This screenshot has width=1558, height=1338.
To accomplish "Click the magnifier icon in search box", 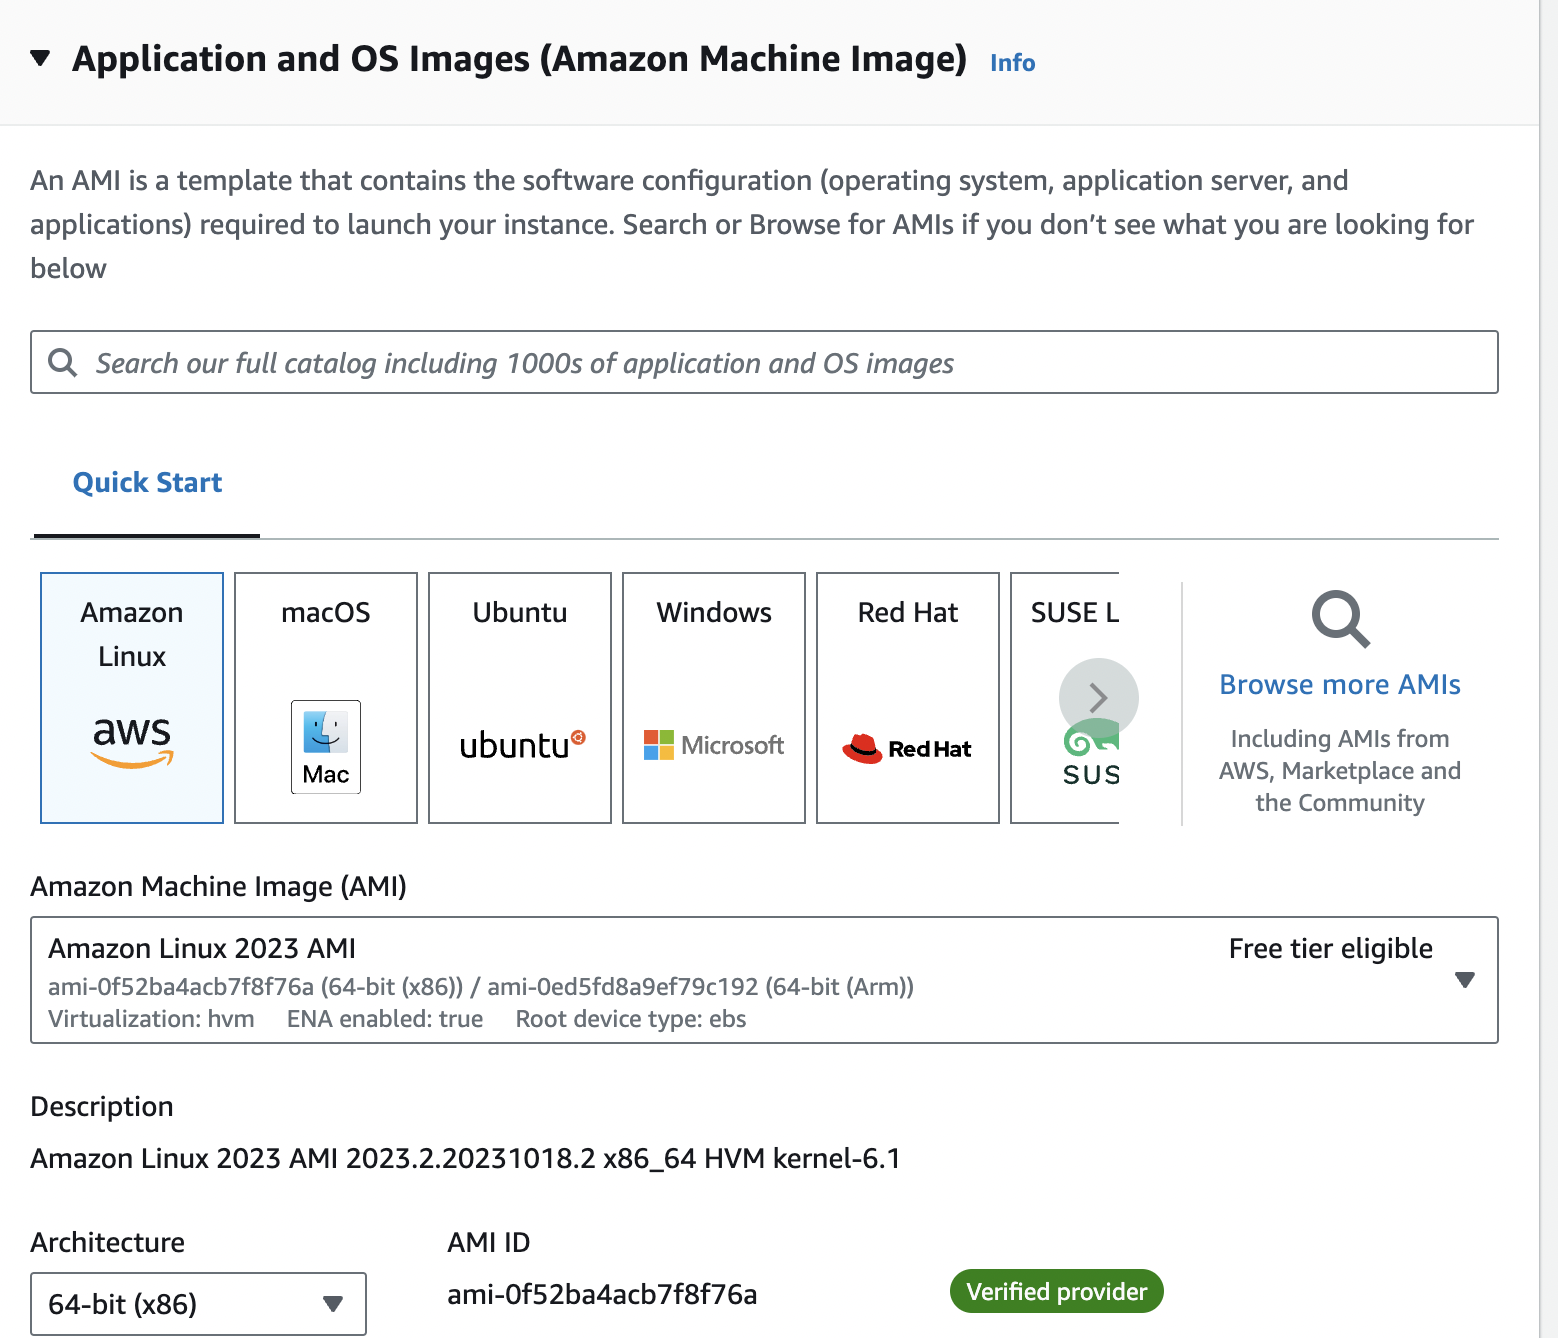I will point(63,362).
